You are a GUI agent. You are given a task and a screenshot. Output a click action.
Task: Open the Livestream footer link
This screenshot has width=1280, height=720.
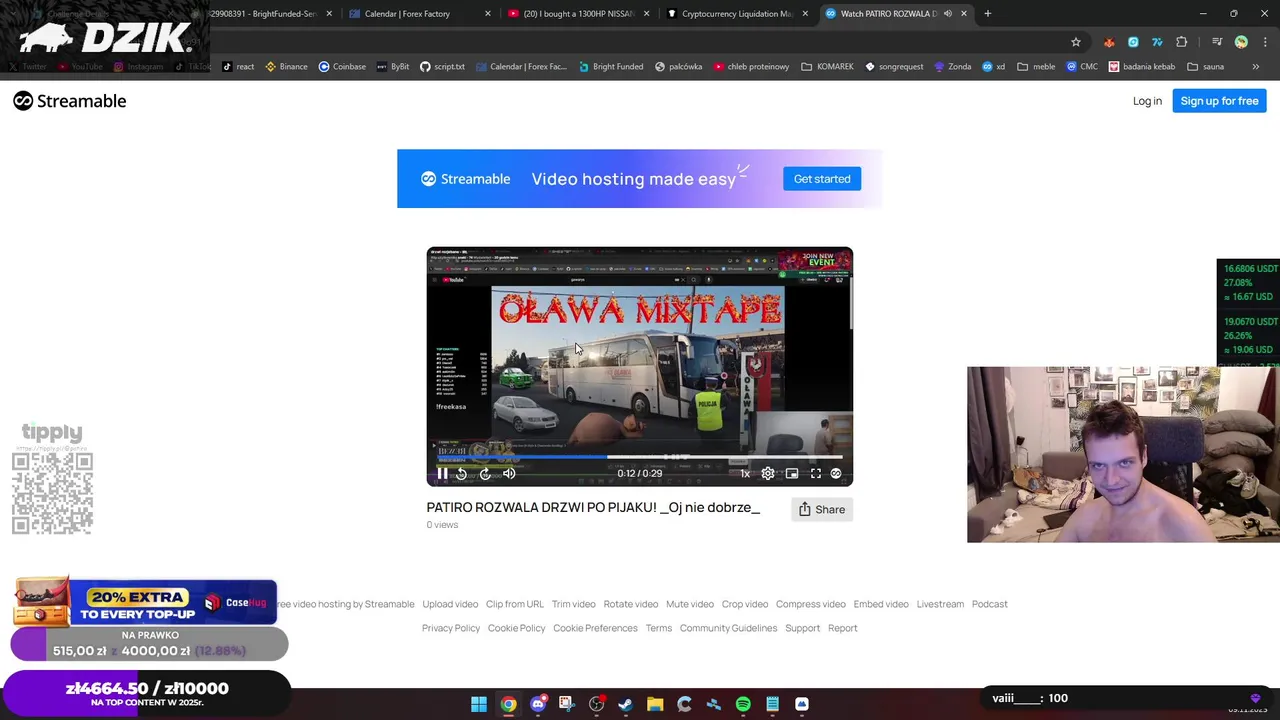(940, 604)
